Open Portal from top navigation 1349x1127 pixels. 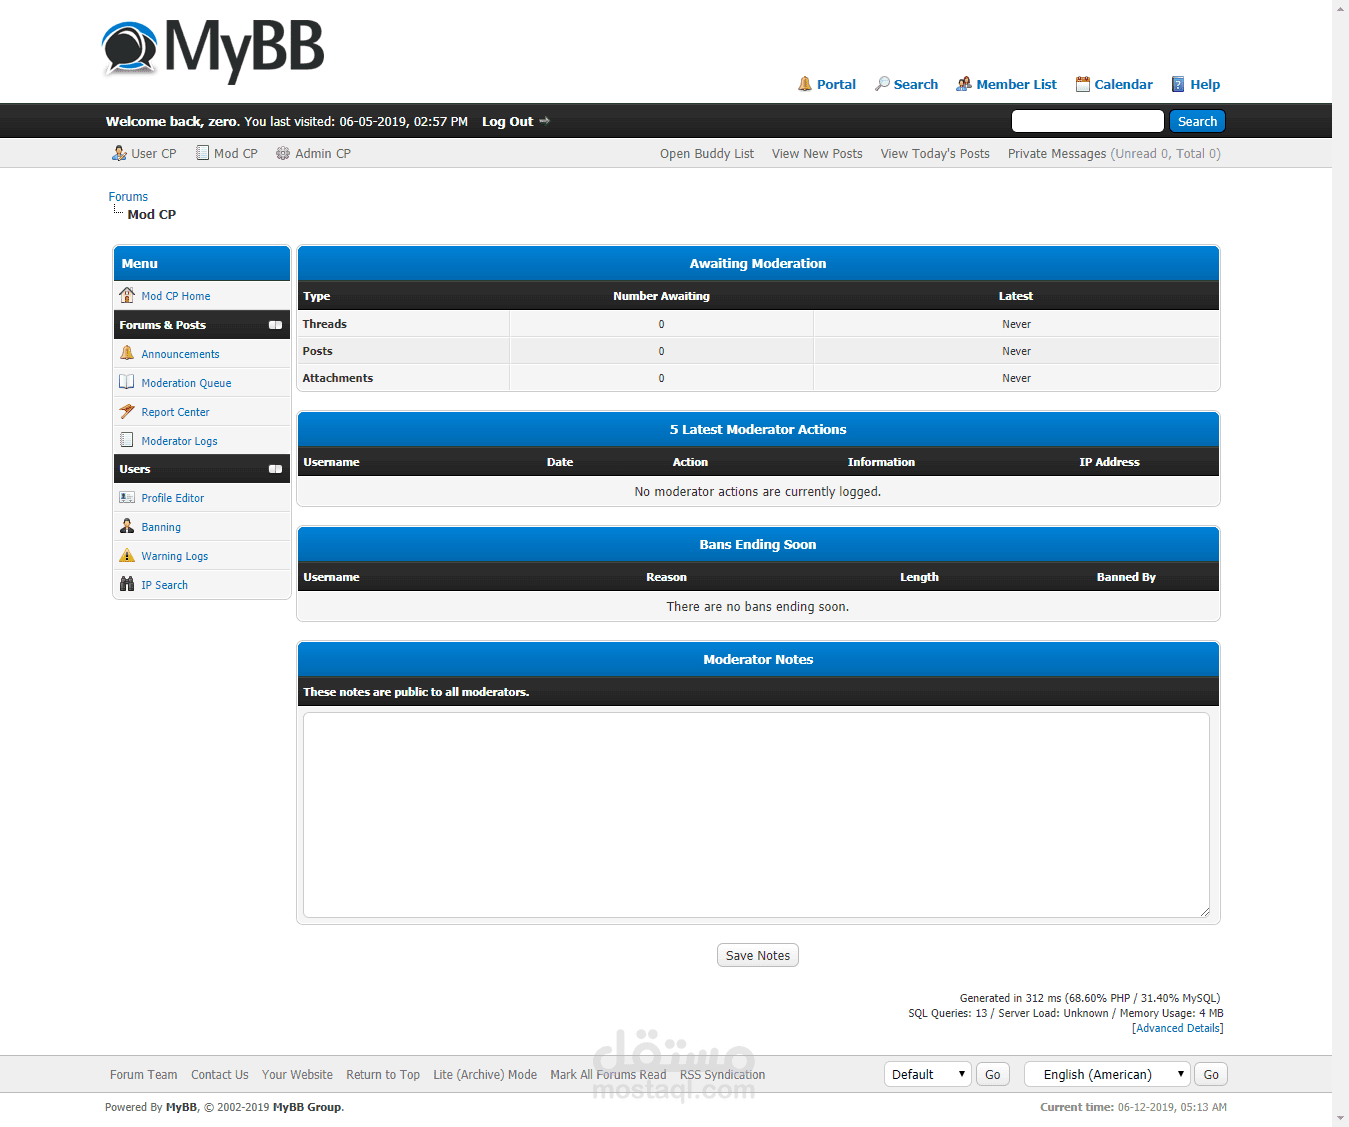pos(836,84)
